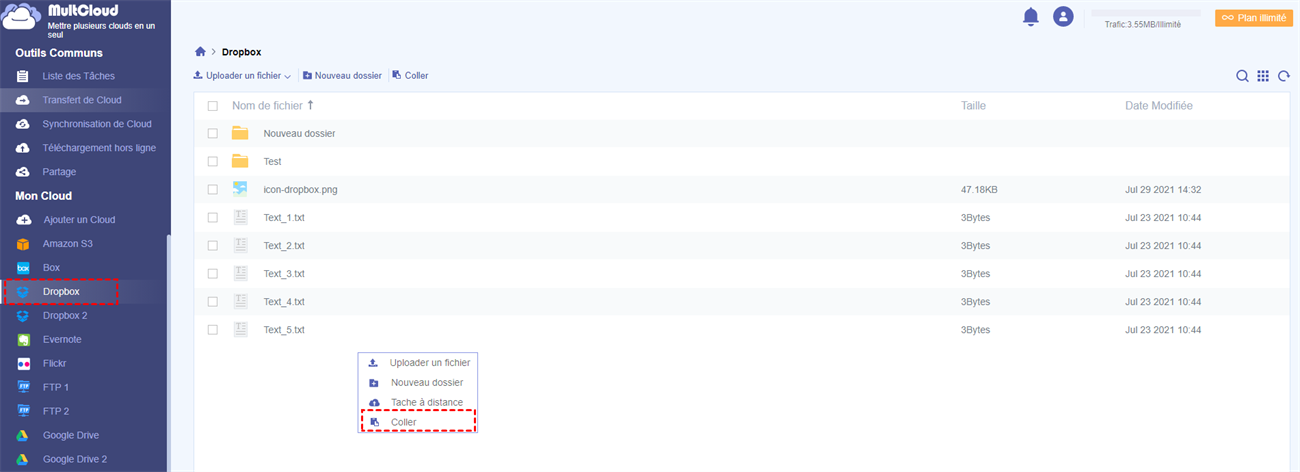Viewport: 1300px width, 472px height.
Task: Click the search magnifier icon
Action: pos(1242,76)
